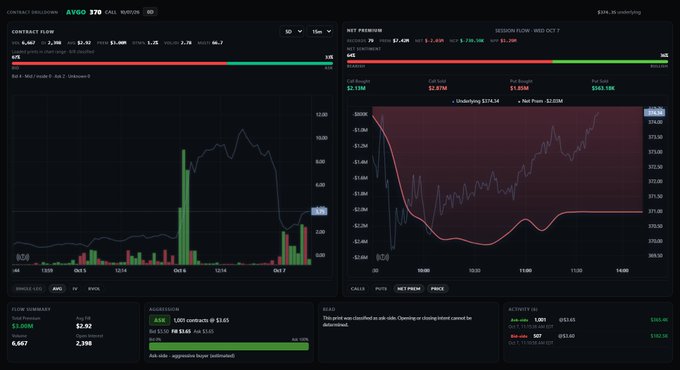Click the tallest green volume bar at Oct 6
Screen dimensions: 680x370
click(x=183, y=207)
